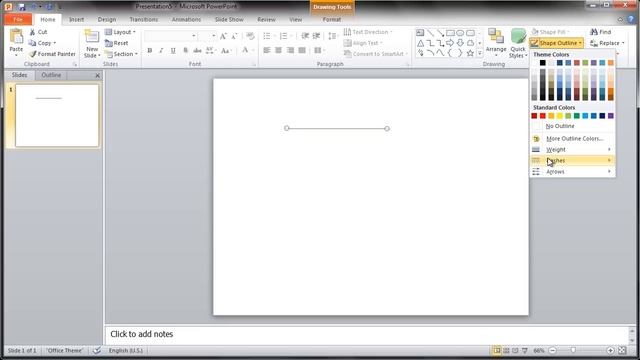Image resolution: width=640 pixels, height=360 pixels.
Task: Select the Right Arrow shape
Action: [x=450, y=43]
